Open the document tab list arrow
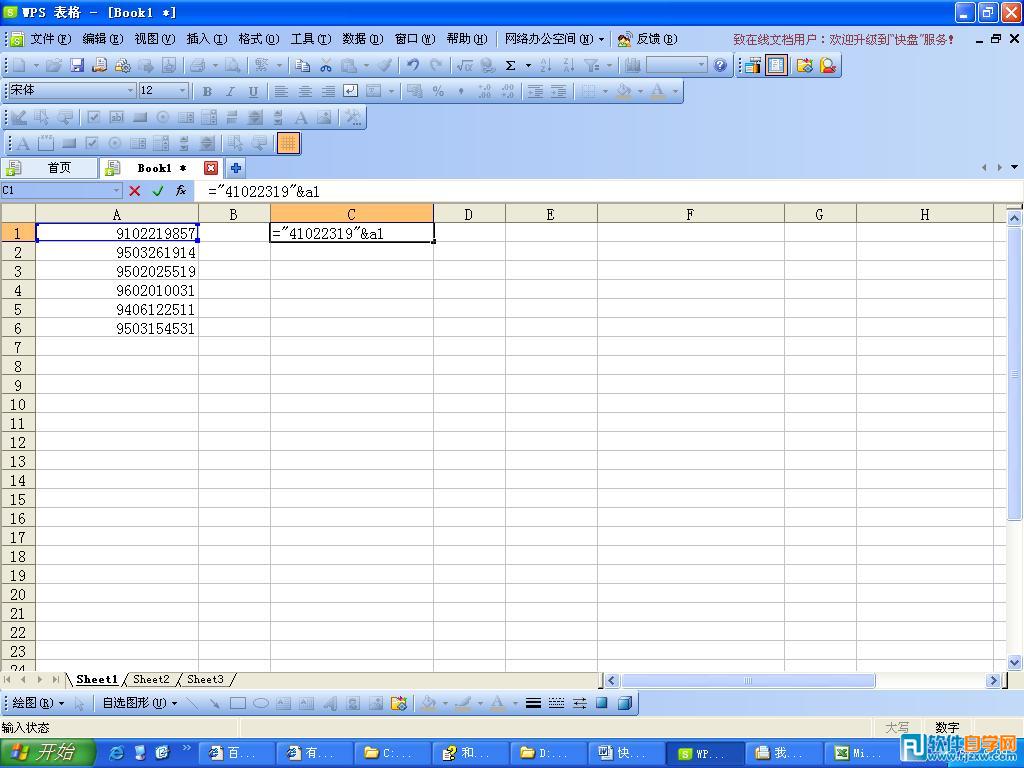The width and height of the screenshot is (1024, 768). coord(1014,168)
